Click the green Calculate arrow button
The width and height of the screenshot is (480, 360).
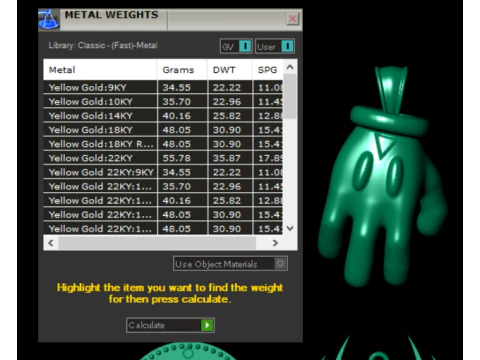point(207,325)
